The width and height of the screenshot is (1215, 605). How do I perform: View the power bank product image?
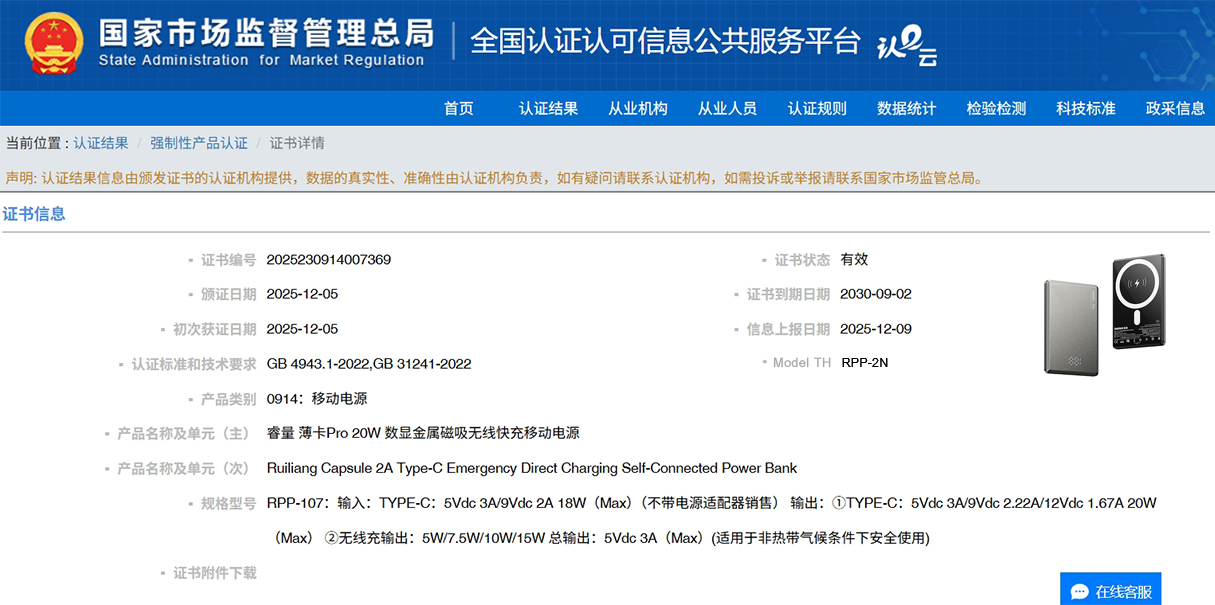coord(1105,314)
